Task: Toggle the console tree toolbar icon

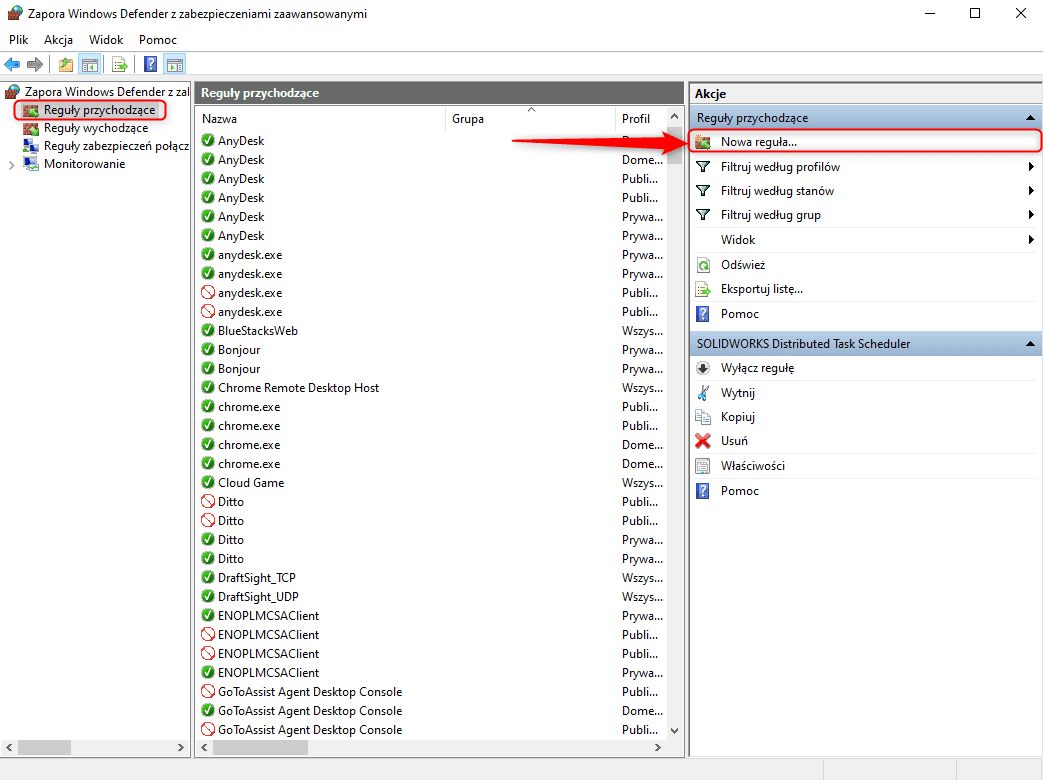Action: pyautogui.click(x=90, y=65)
